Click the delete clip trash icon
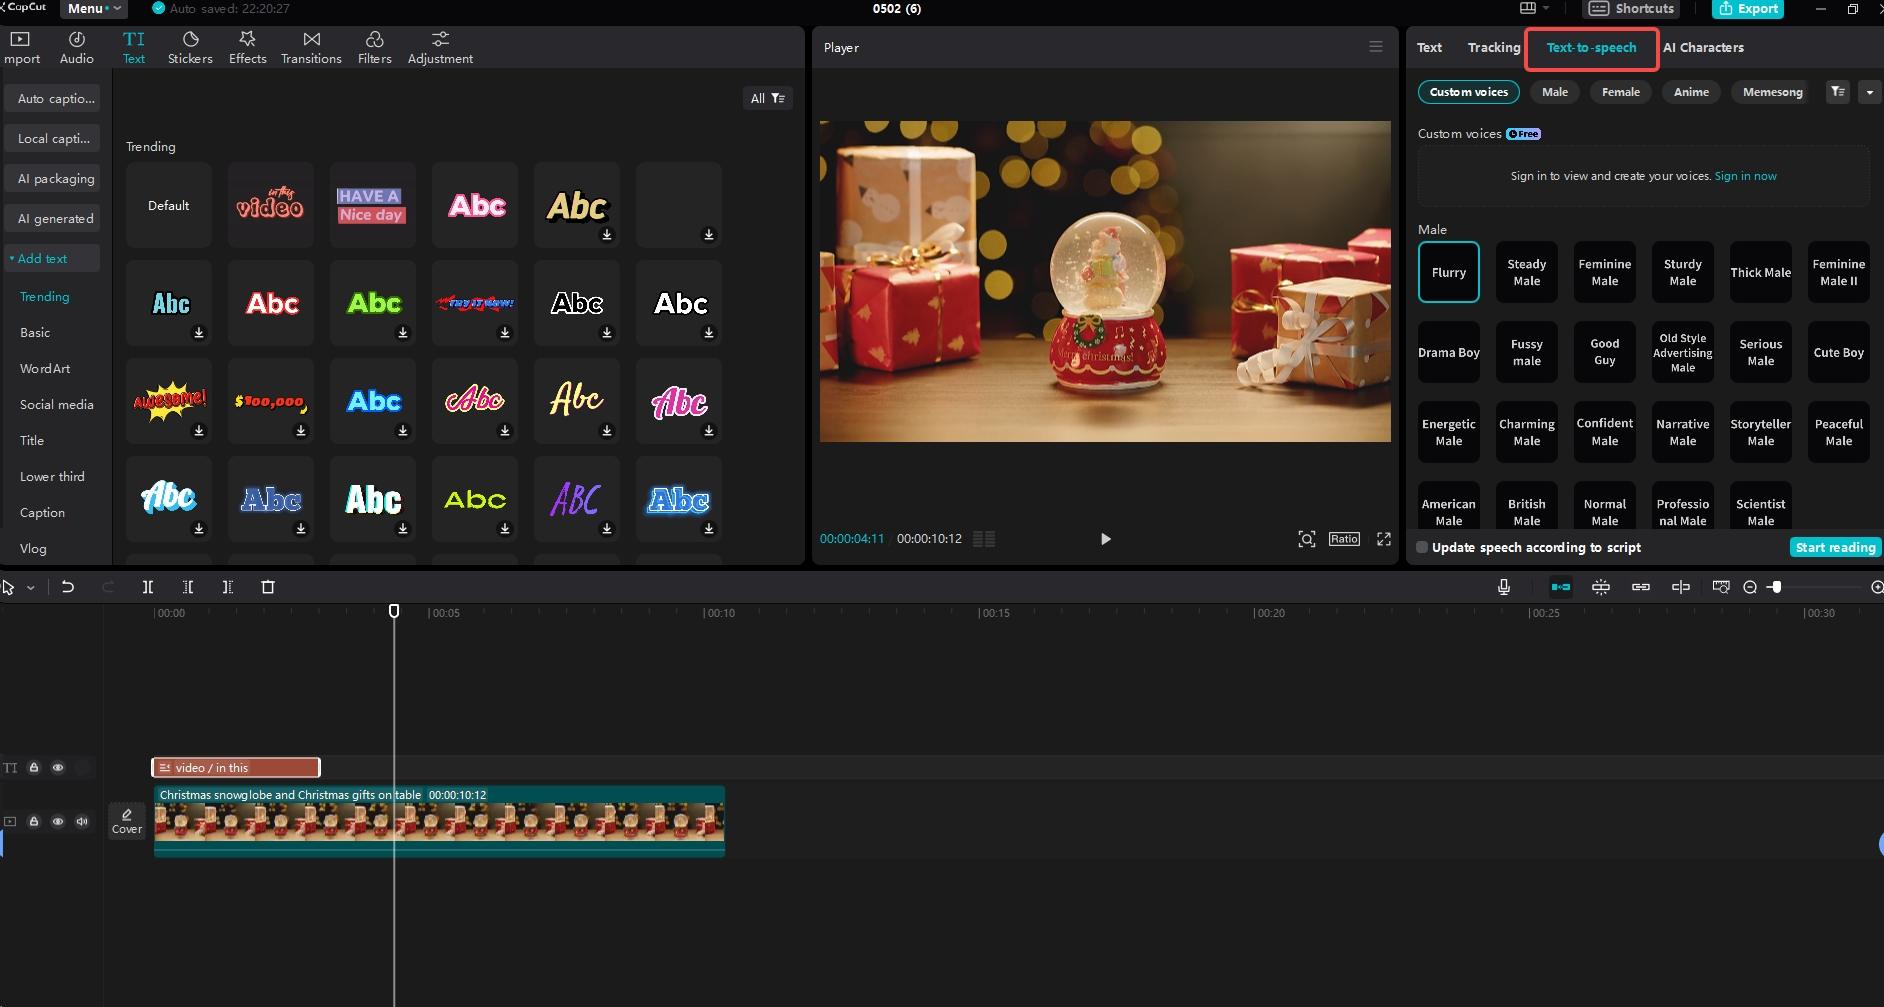This screenshot has width=1884, height=1007. click(268, 587)
